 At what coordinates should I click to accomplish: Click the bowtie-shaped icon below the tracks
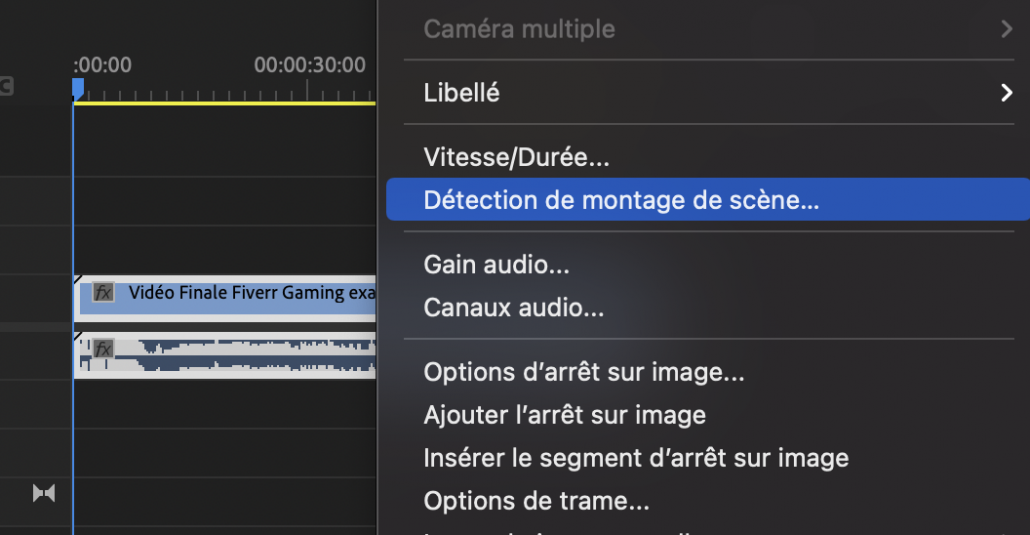coord(44,493)
